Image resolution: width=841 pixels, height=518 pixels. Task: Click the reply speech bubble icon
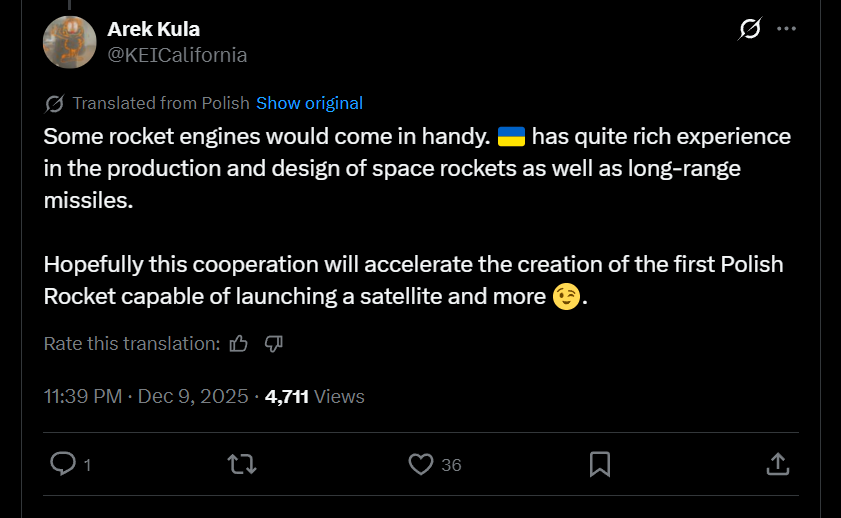pos(63,464)
